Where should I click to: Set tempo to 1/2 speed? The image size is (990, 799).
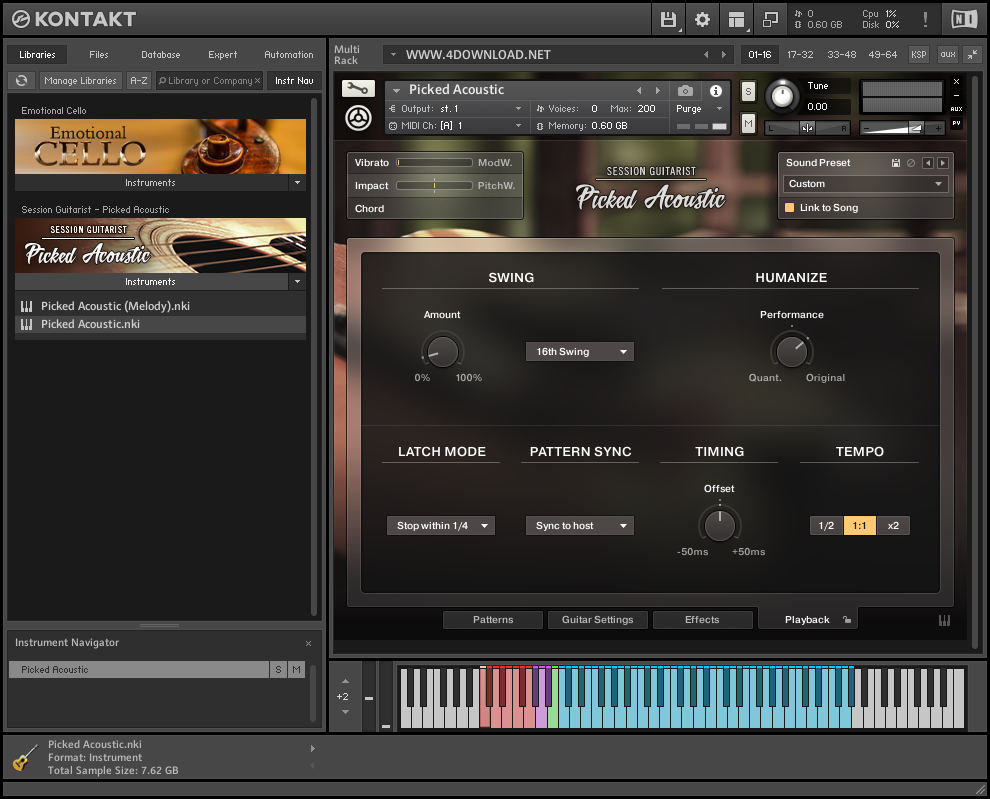826,526
